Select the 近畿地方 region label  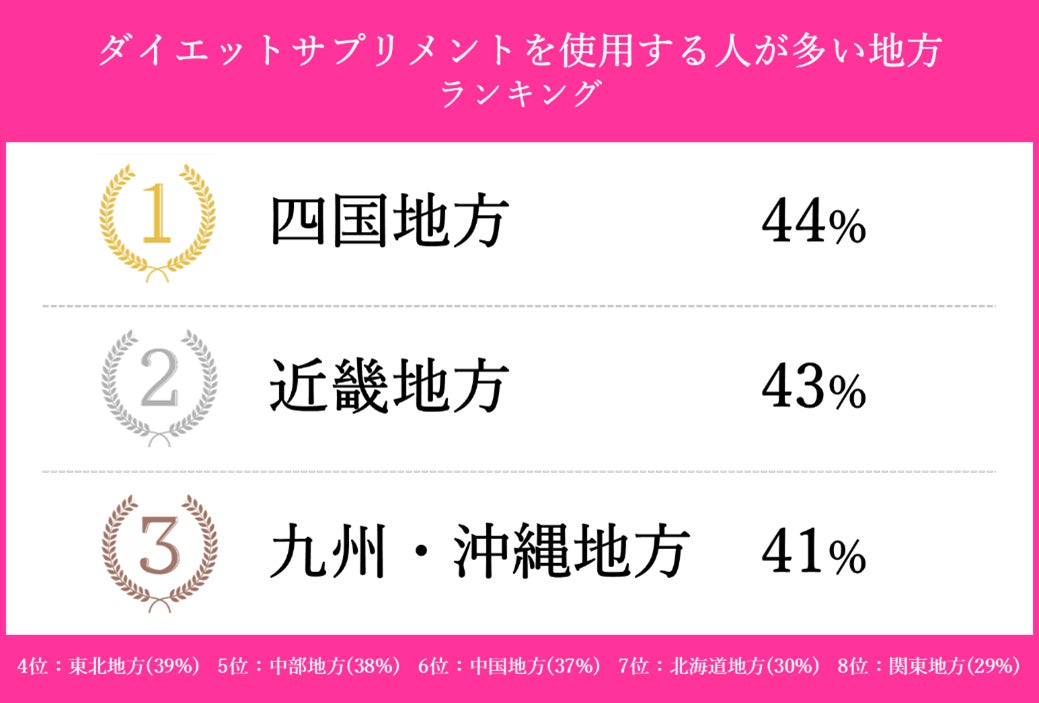[x=390, y=389]
